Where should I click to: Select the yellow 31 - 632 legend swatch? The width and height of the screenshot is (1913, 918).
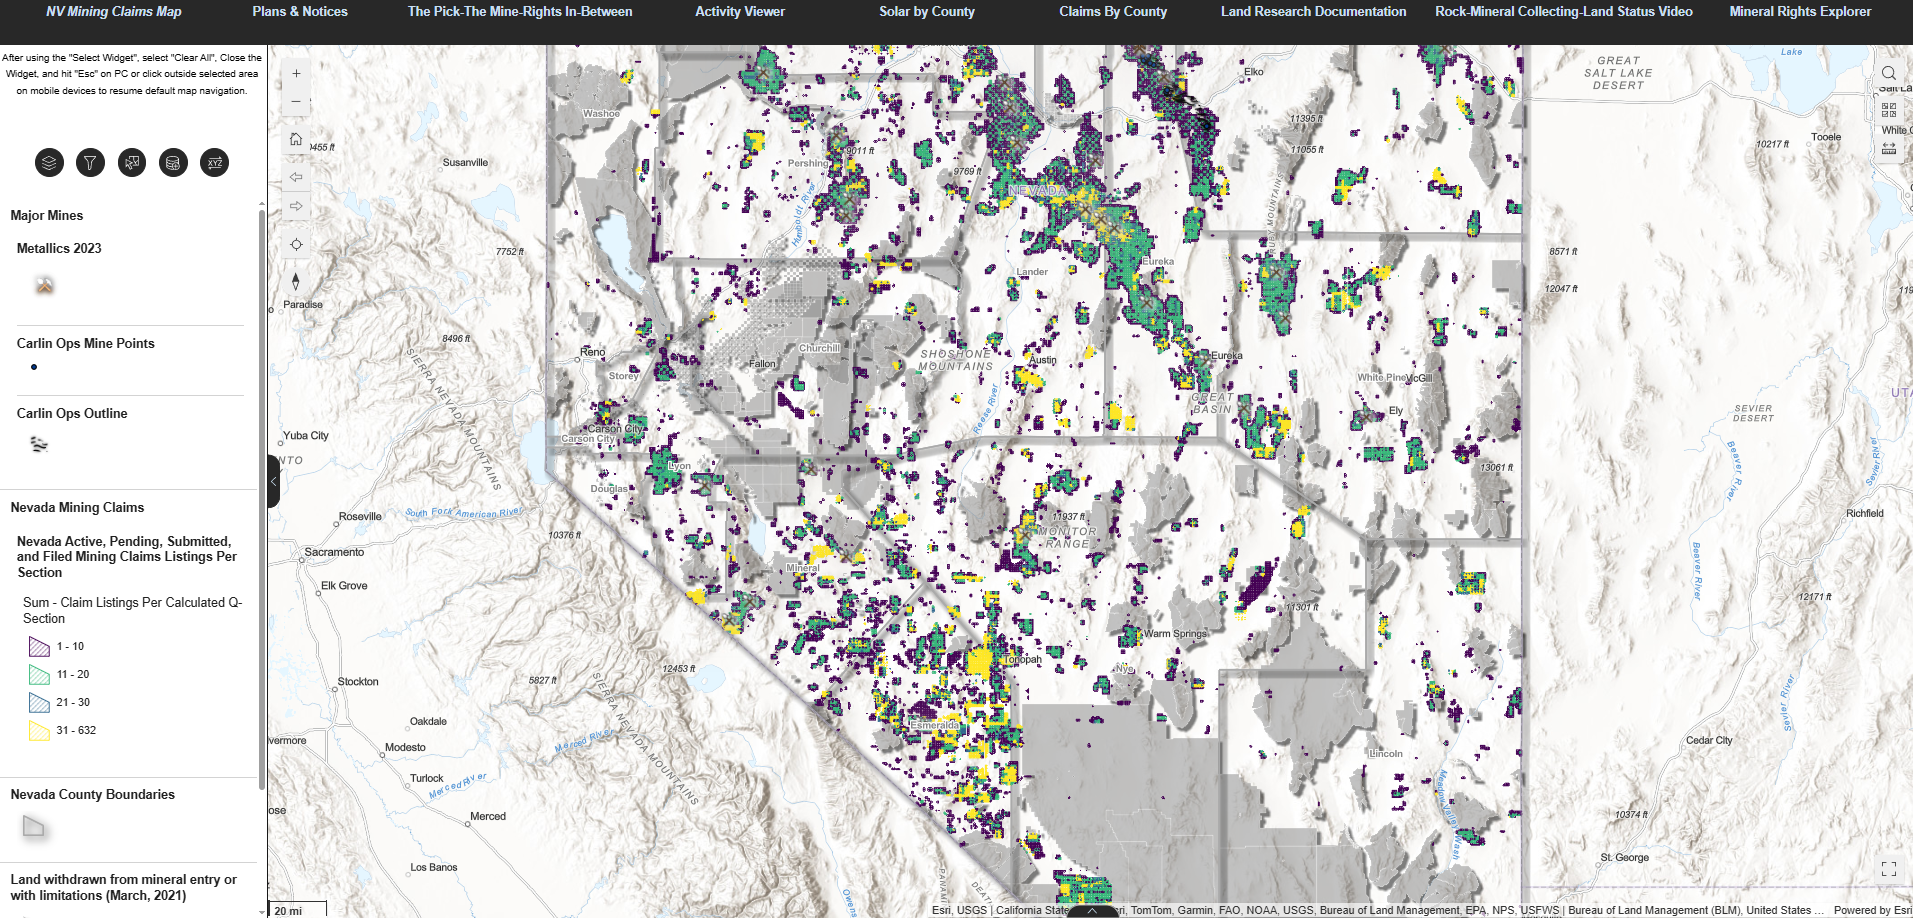click(x=39, y=730)
